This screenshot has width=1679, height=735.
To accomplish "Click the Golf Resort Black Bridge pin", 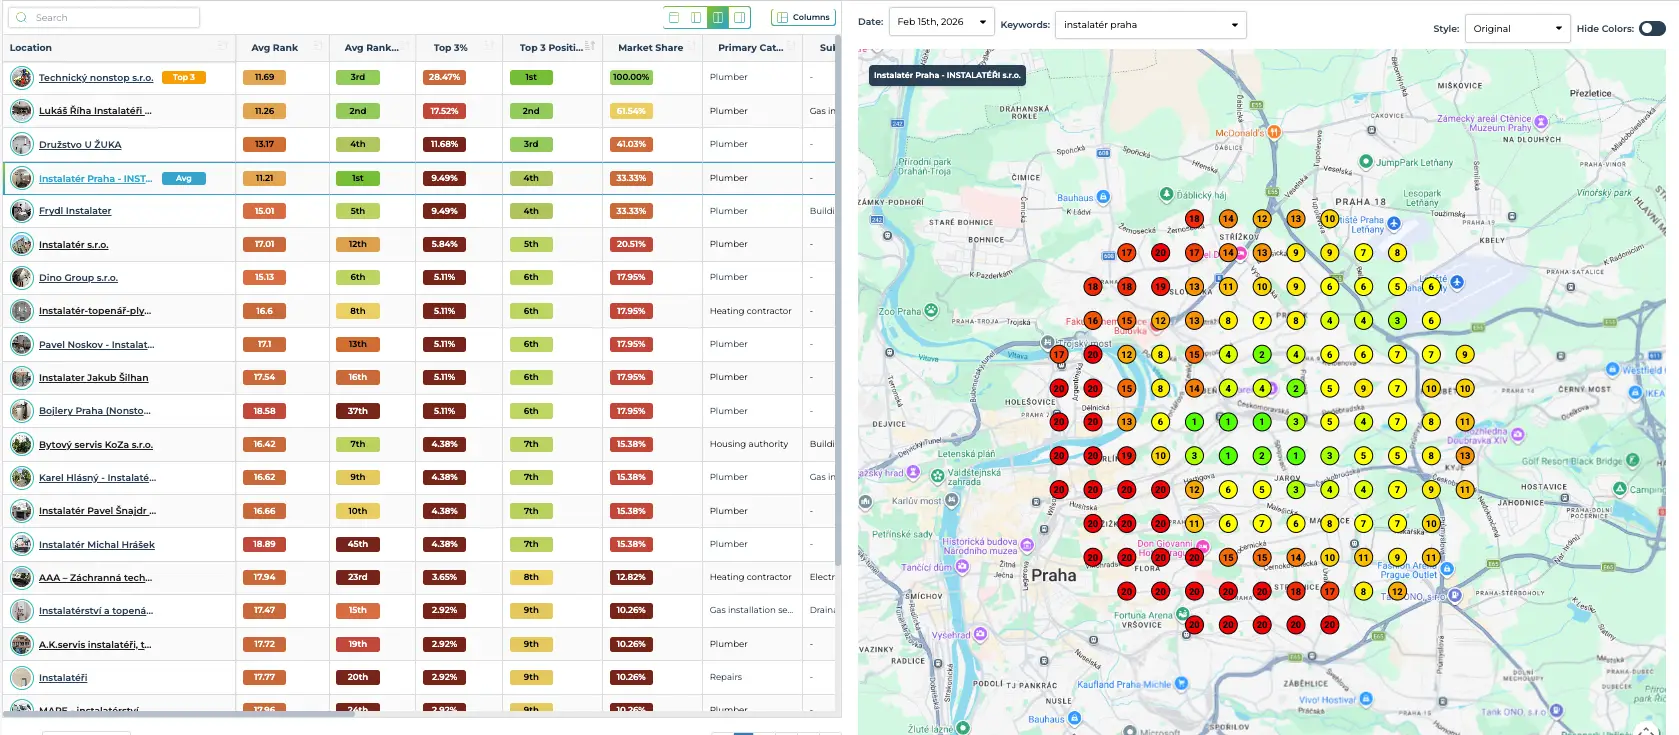I will click(1633, 460).
